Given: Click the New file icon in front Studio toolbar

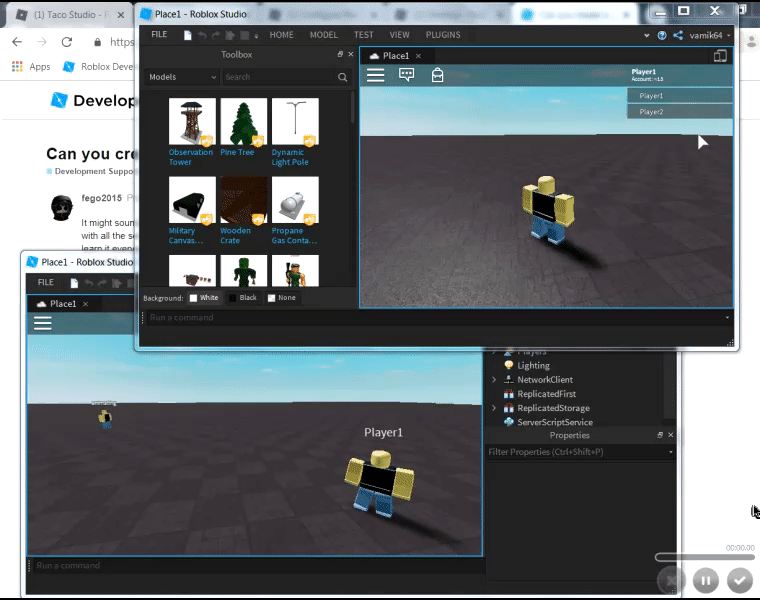Looking at the screenshot, I should tap(188, 35).
